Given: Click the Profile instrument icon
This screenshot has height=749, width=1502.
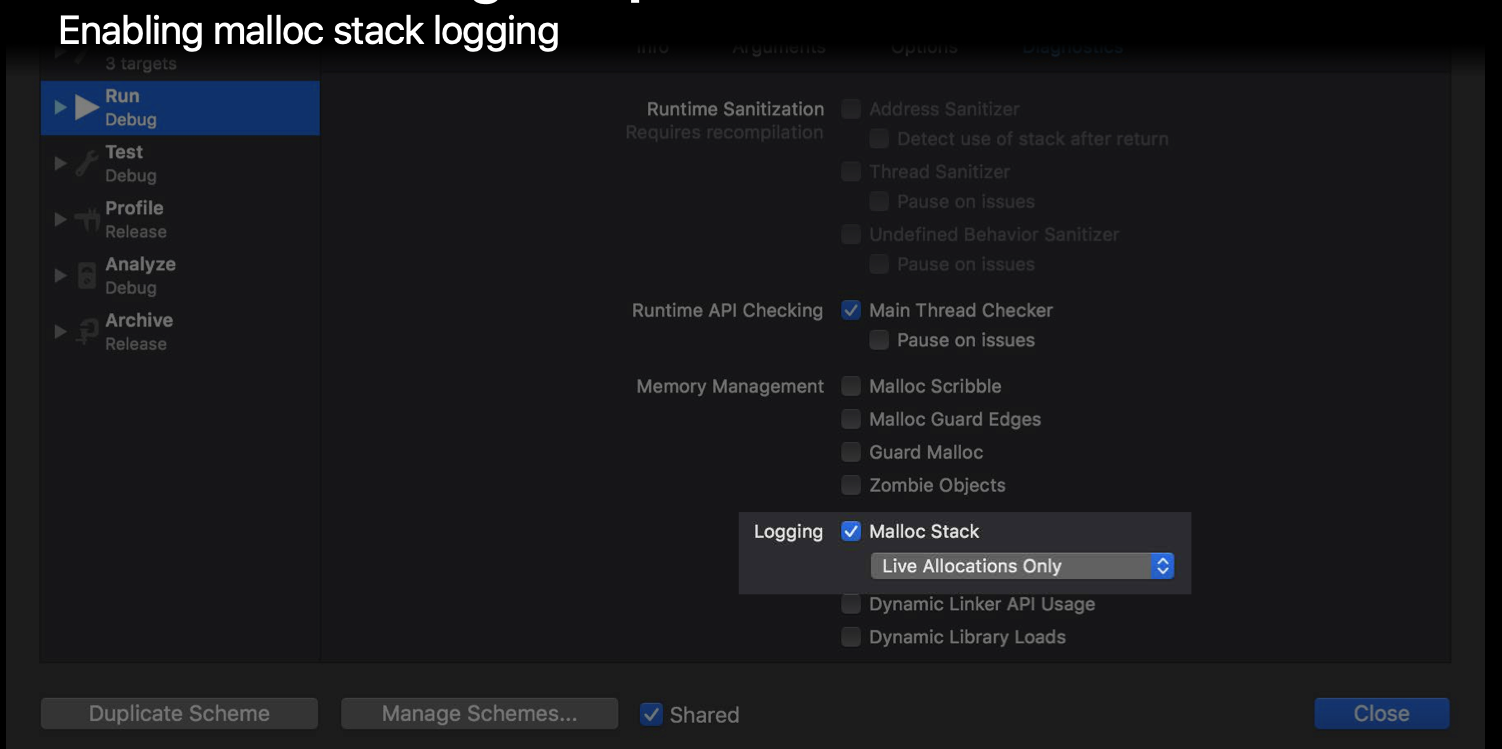Looking at the screenshot, I should click(87, 220).
